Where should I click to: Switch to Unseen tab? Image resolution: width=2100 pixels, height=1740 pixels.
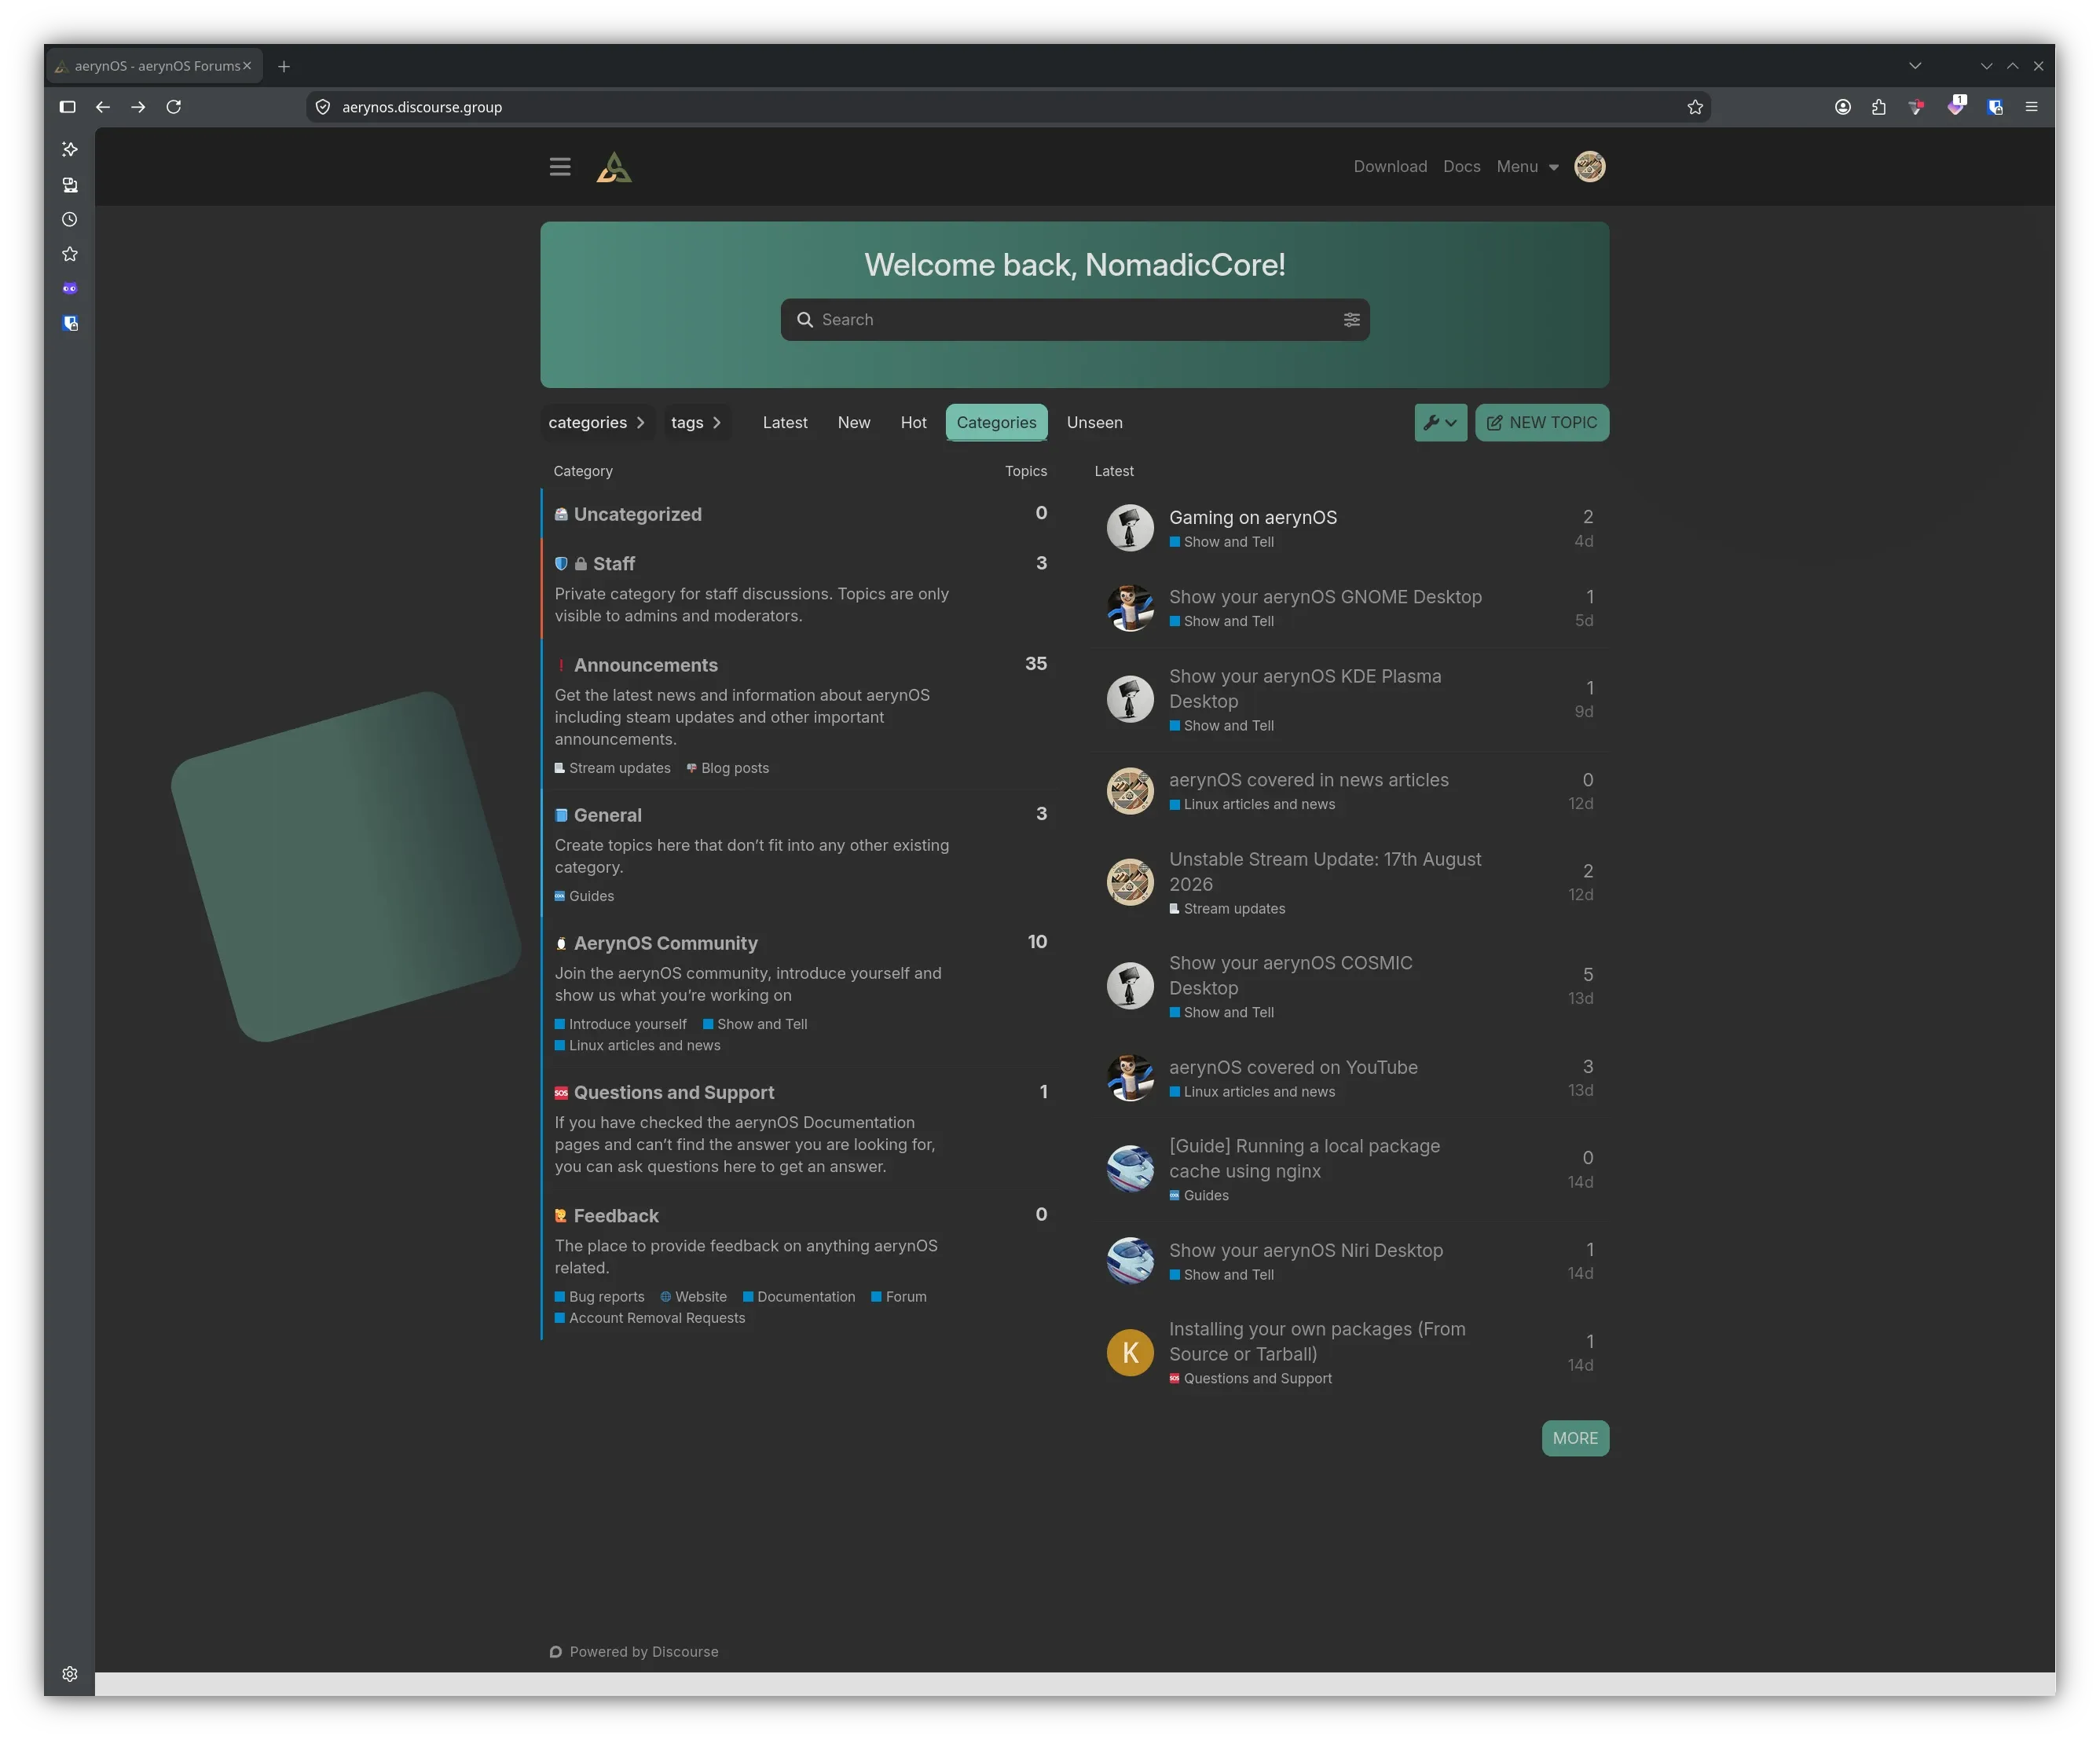1094,423
